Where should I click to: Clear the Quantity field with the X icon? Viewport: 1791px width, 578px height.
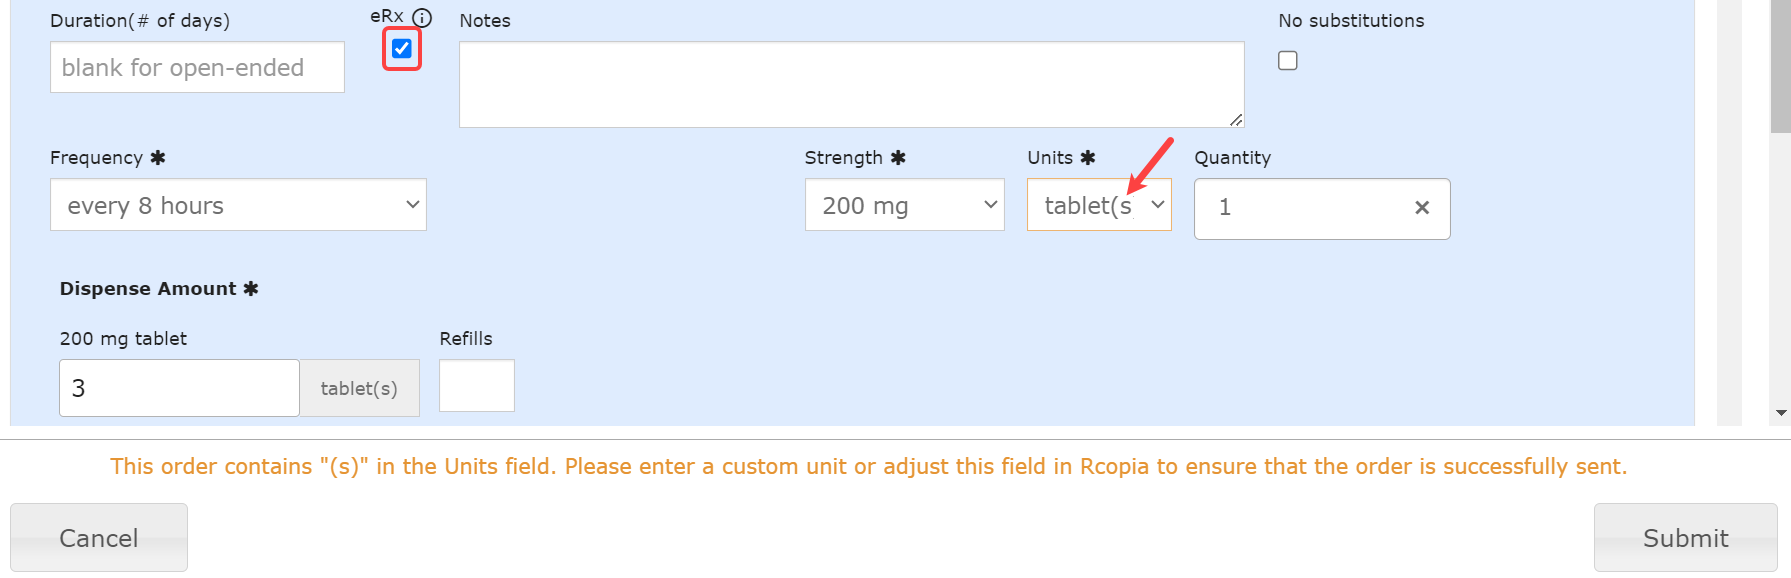(1421, 208)
